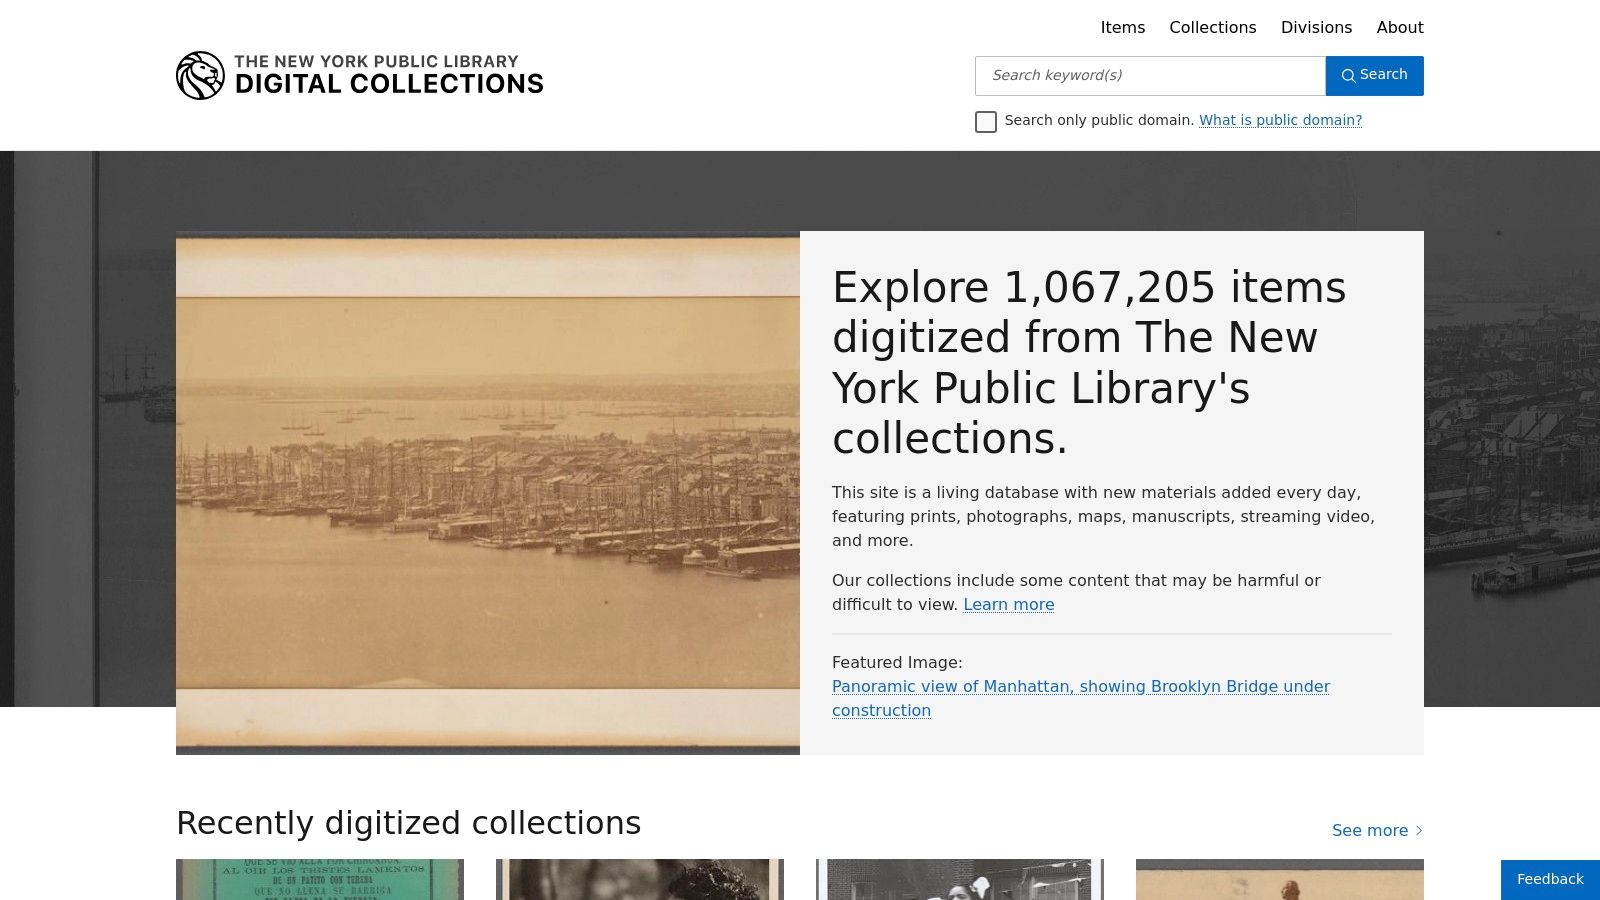The width and height of the screenshot is (1600, 900).
Task: Click the blue Search button
Action: 1374,76
